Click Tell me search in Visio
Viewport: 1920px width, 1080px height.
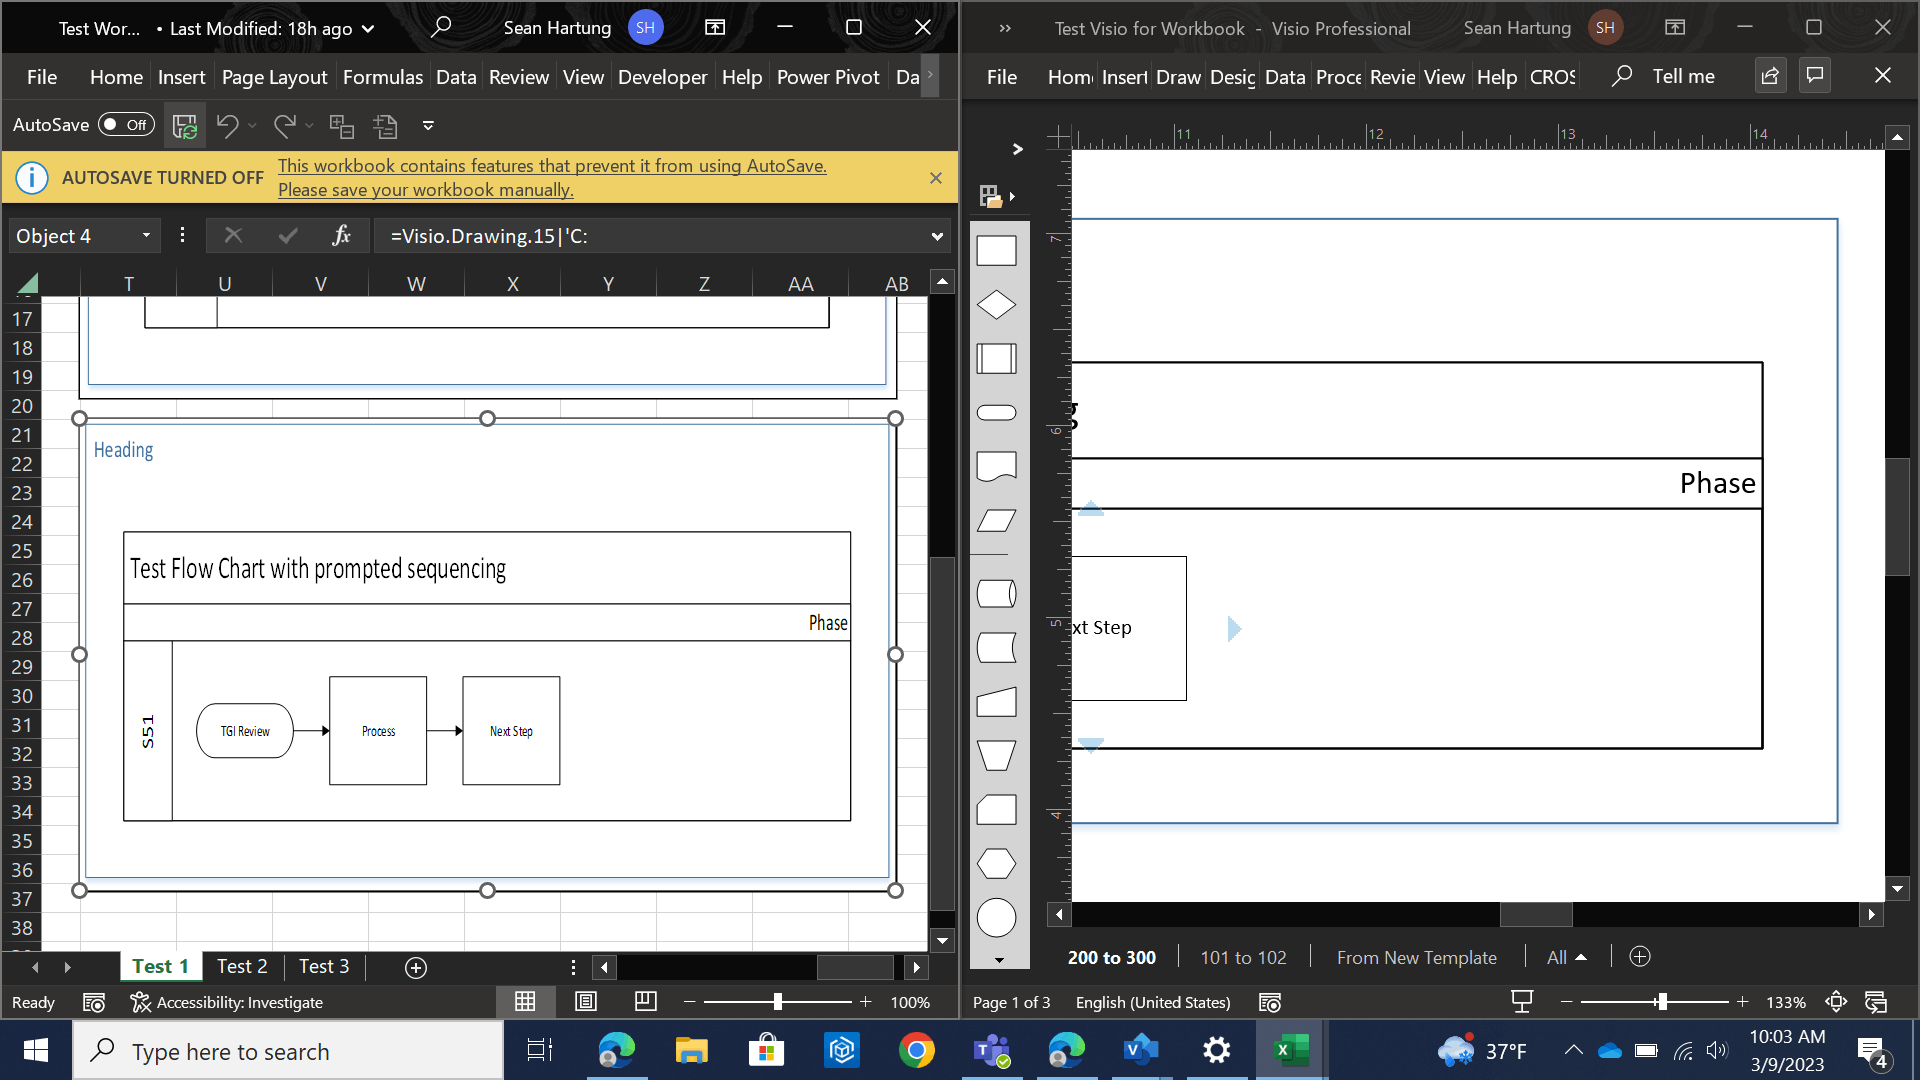click(1665, 76)
